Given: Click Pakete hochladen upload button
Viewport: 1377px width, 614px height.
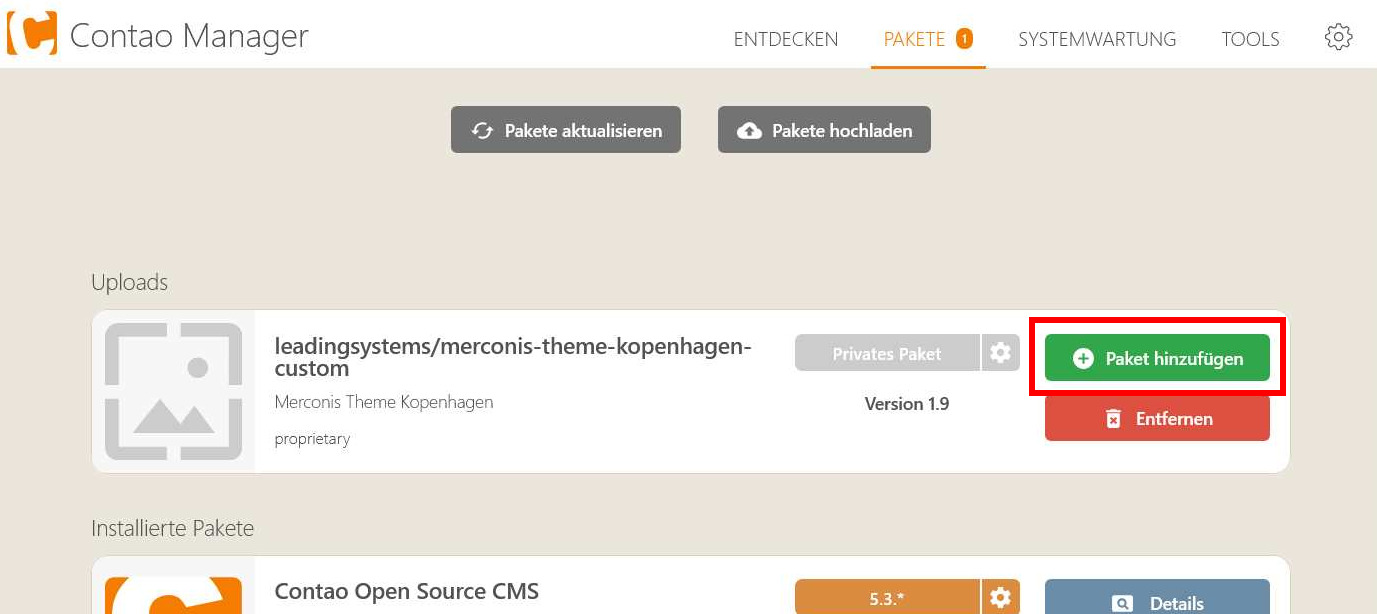Looking at the screenshot, I should pos(824,130).
